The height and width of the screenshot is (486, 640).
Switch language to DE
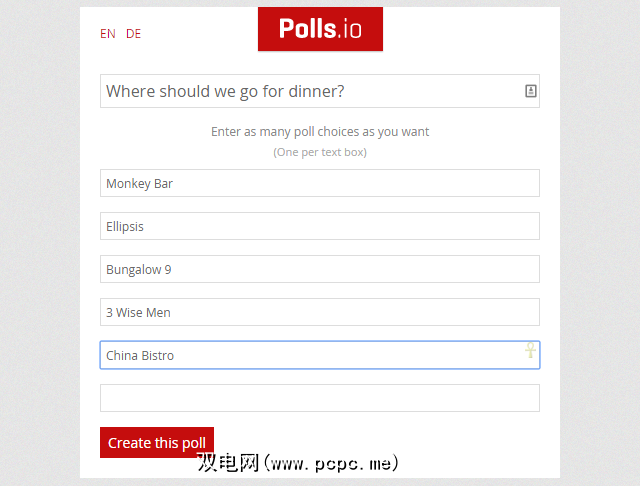[x=133, y=34]
